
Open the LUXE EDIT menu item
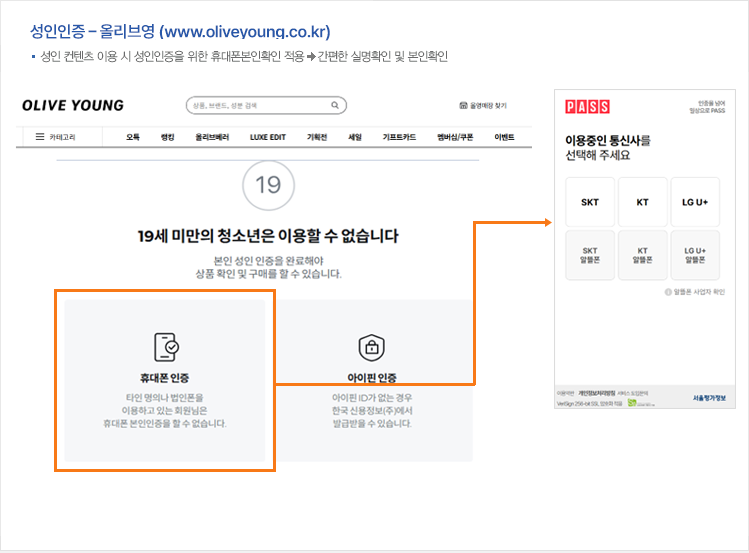pos(268,137)
